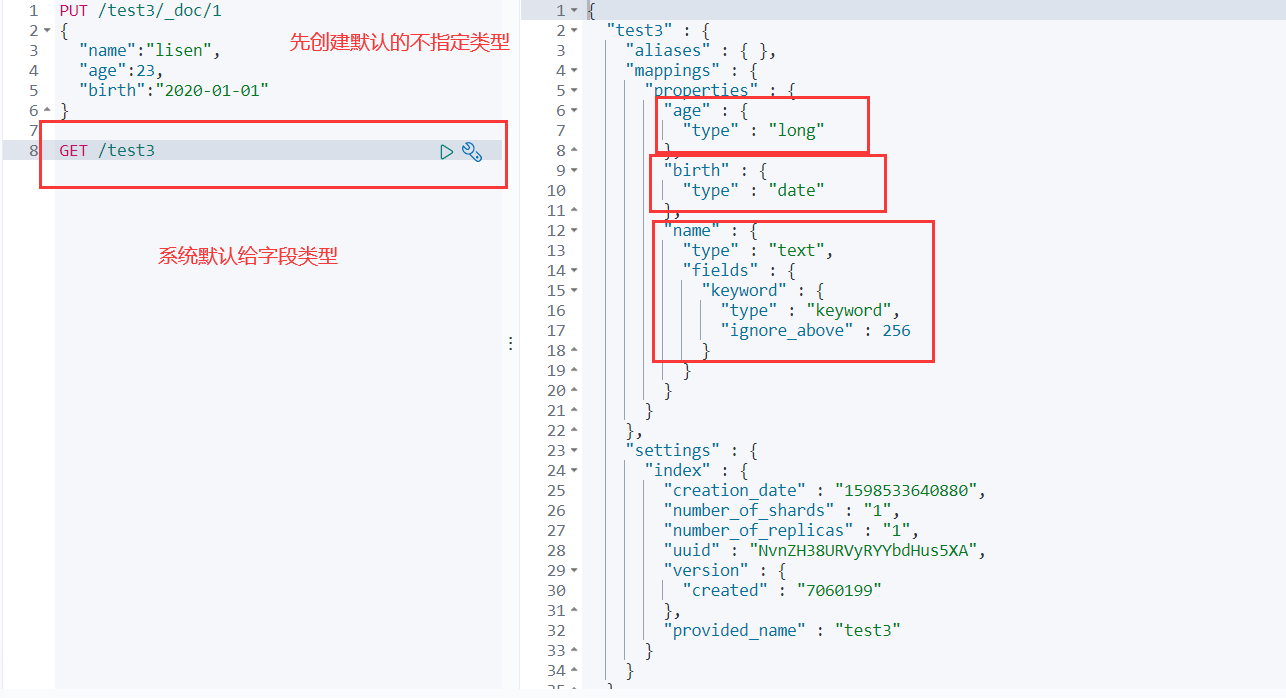Fold the "version" block at response line 29
The width and height of the screenshot is (1286, 698).
click(x=574, y=571)
